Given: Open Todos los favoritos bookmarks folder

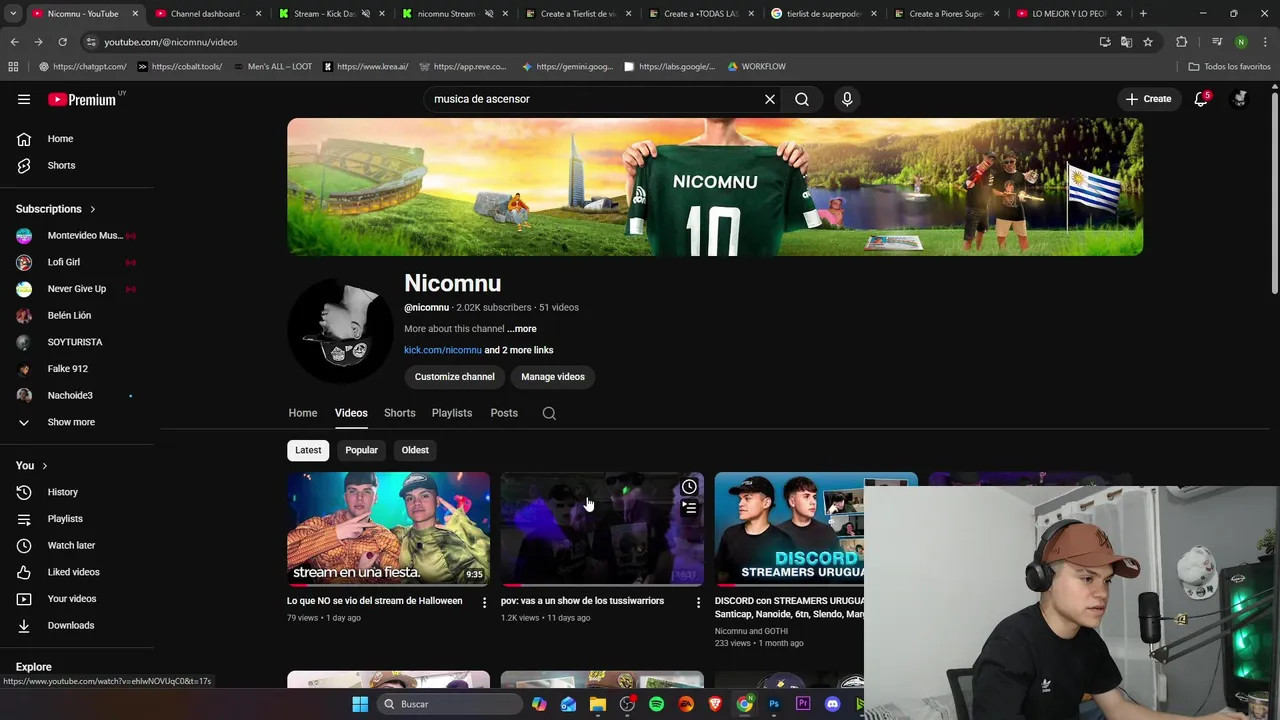Looking at the screenshot, I should coord(1229,67).
